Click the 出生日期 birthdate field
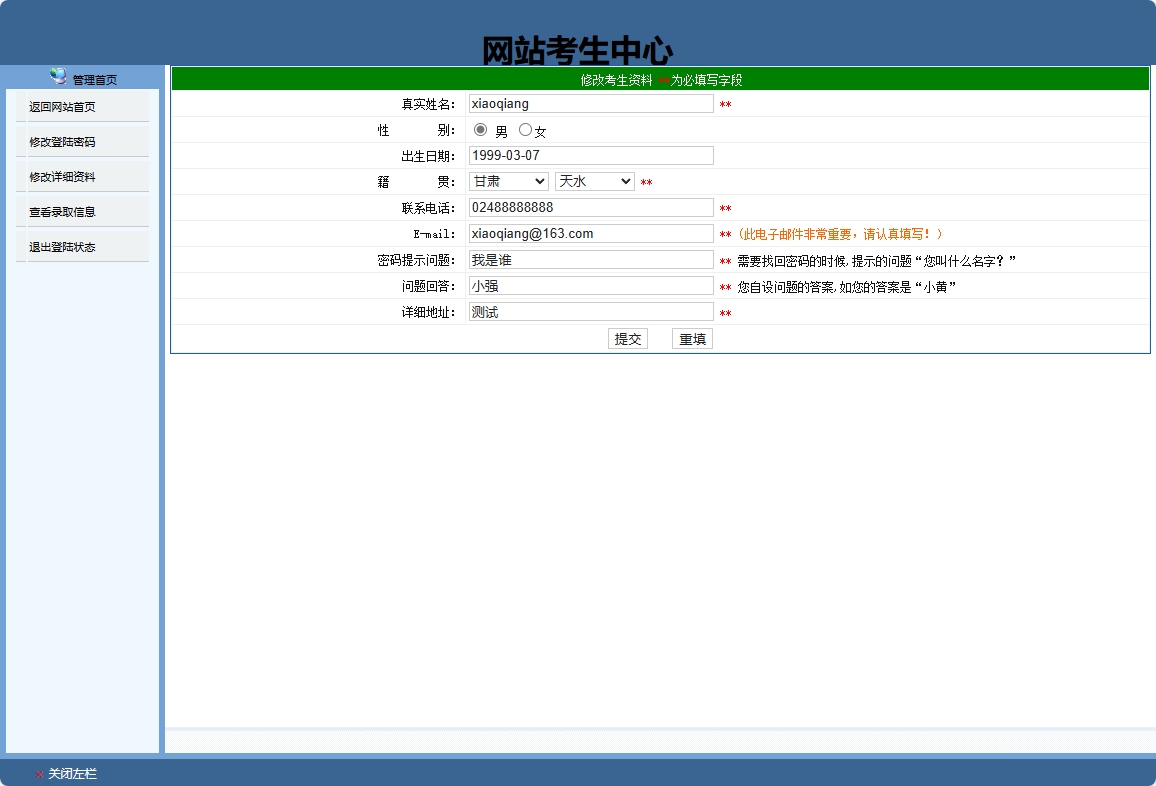Image resolution: width=1156 pixels, height=786 pixels. click(x=590, y=155)
